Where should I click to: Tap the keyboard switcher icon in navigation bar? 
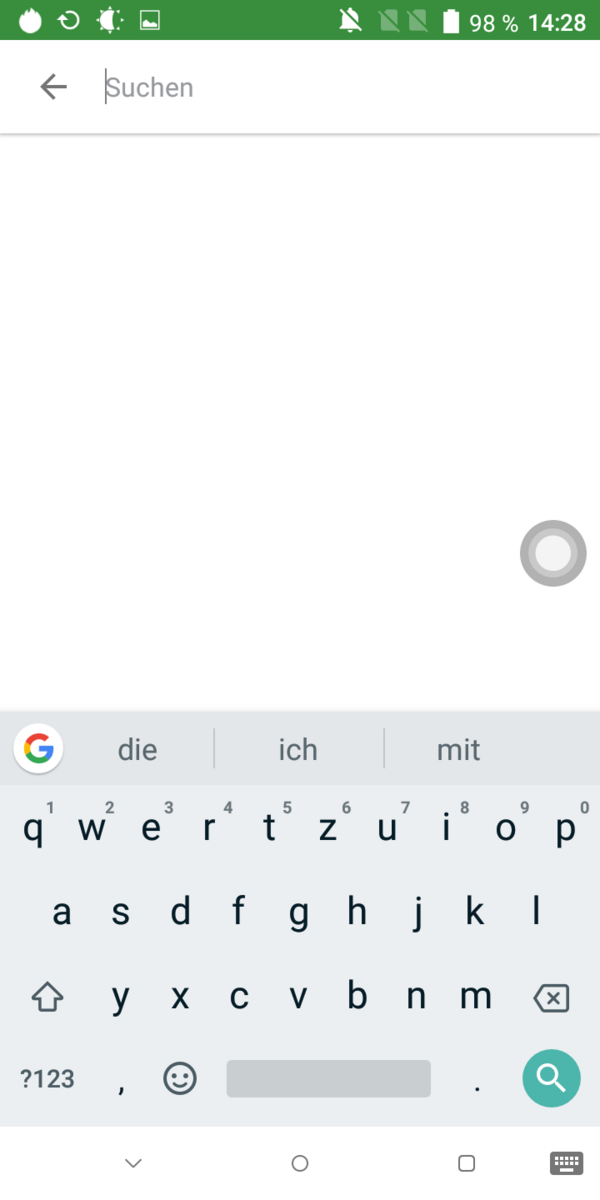(x=567, y=1163)
